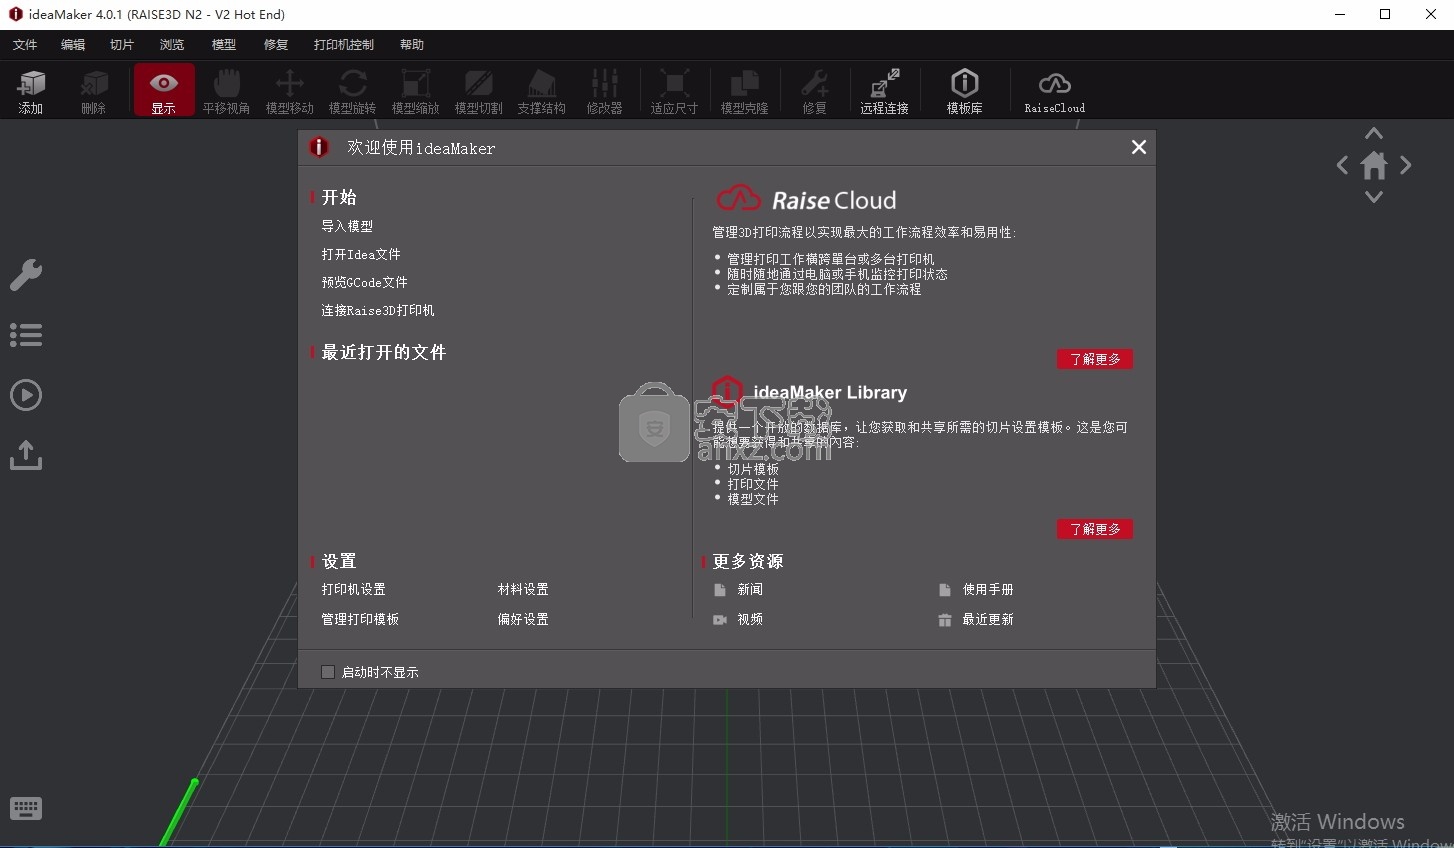The height and width of the screenshot is (848, 1454).
Task: Select the 模型缩放 (Scale model) tool
Action: pyautogui.click(x=416, y=91)
